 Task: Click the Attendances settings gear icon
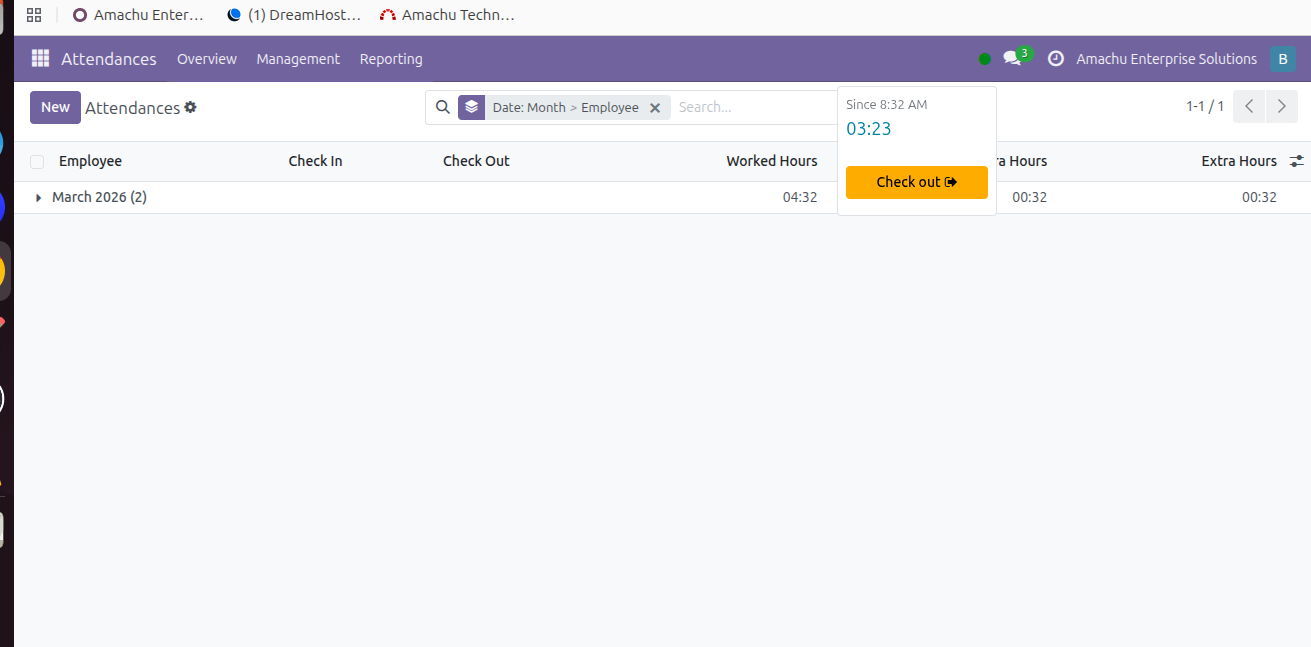(x=191, y=107)
